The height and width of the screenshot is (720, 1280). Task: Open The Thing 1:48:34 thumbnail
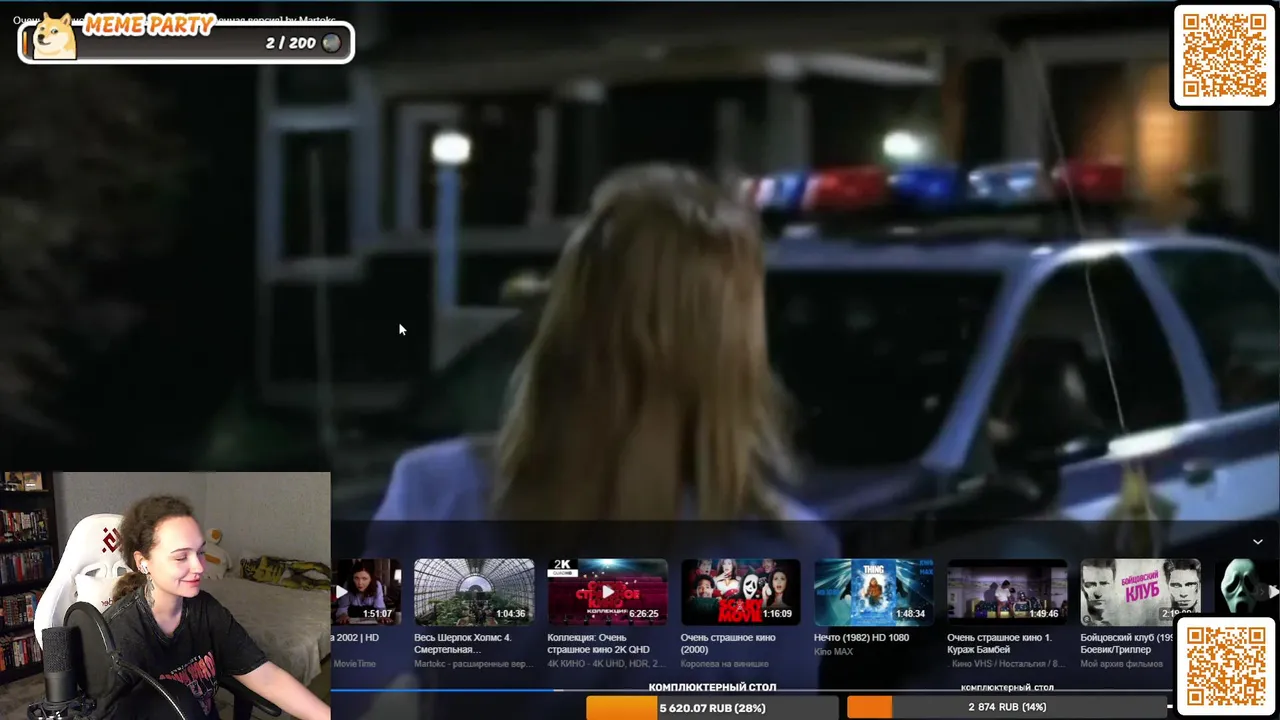click(874, 592)
